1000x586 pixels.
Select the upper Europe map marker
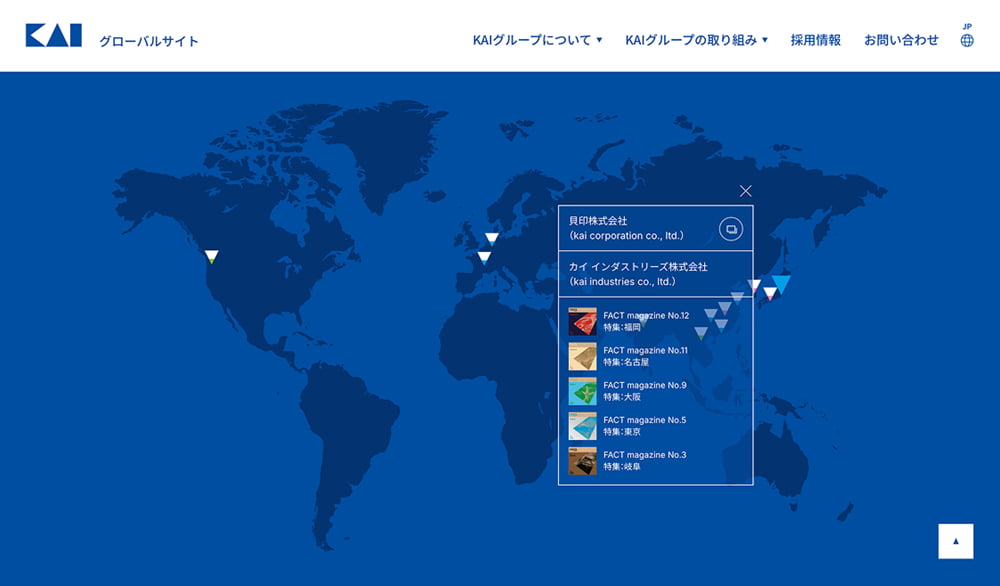point(492,238)
